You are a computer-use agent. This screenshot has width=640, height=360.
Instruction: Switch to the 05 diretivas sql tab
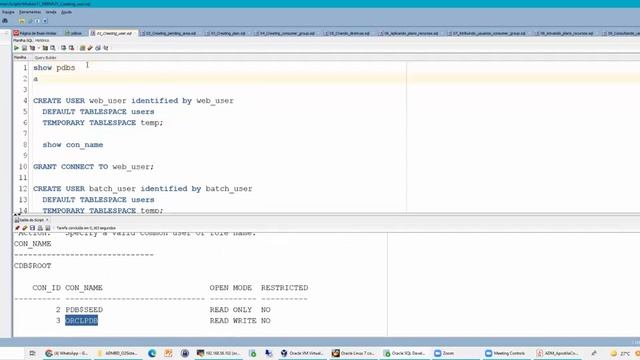pyautogui.click(x=347, y=33)
